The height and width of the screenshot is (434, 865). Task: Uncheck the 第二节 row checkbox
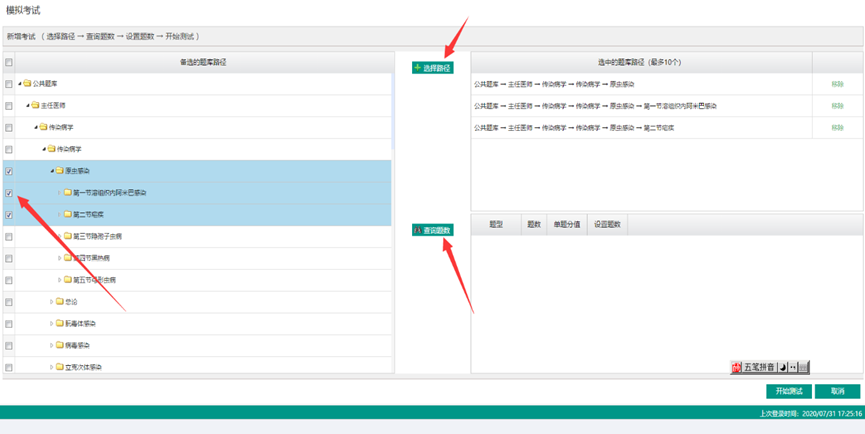9,215
